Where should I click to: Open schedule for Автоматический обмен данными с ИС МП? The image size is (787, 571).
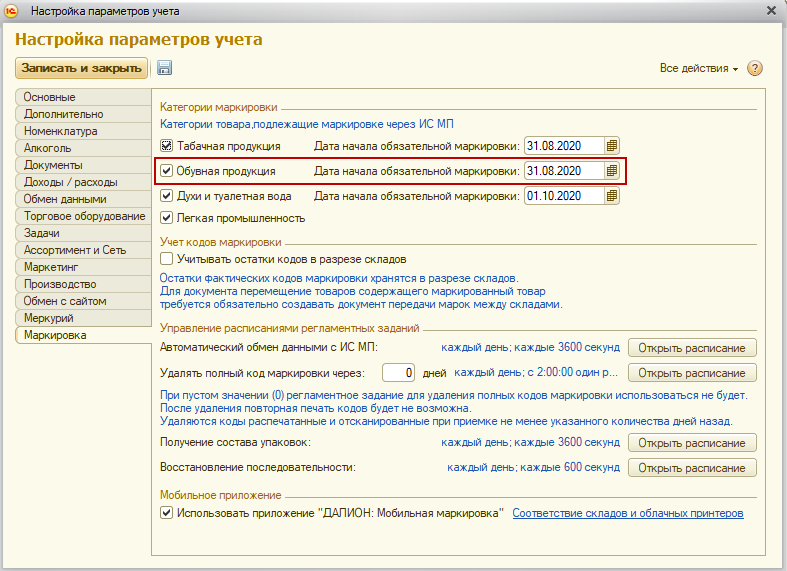coord(692,348)
